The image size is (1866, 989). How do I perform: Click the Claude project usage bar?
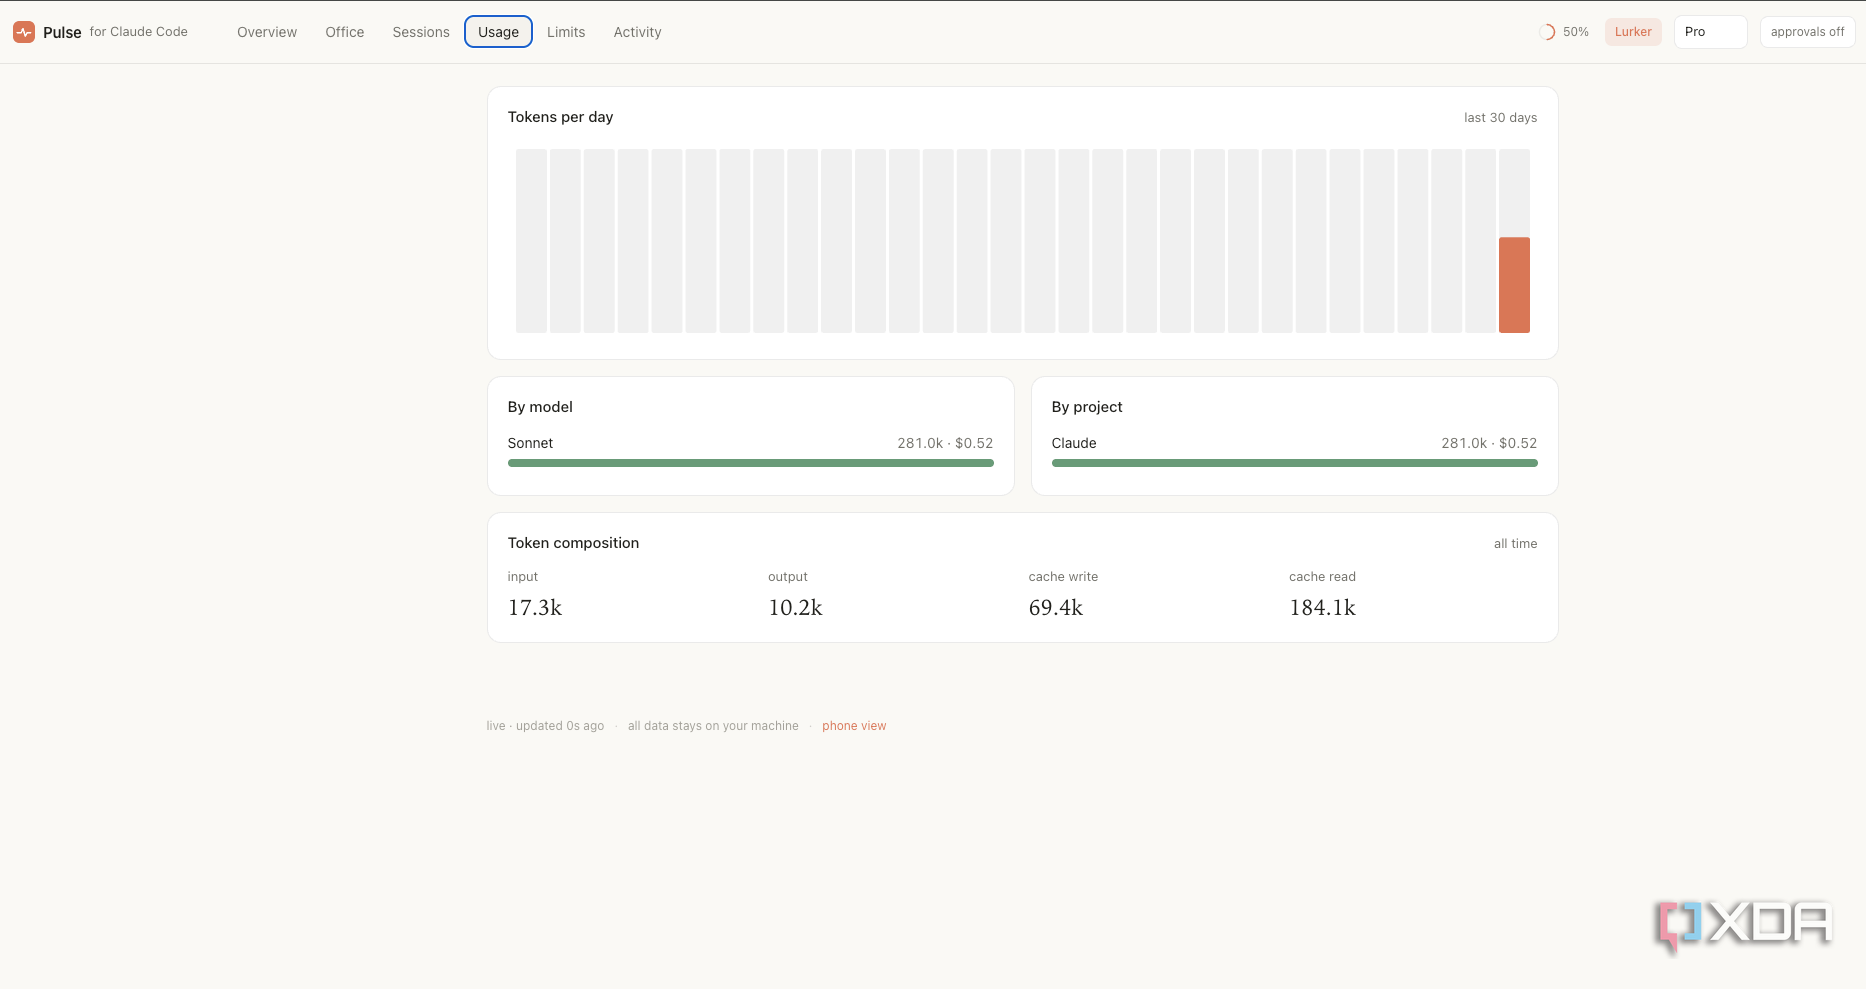(1294, 463)
